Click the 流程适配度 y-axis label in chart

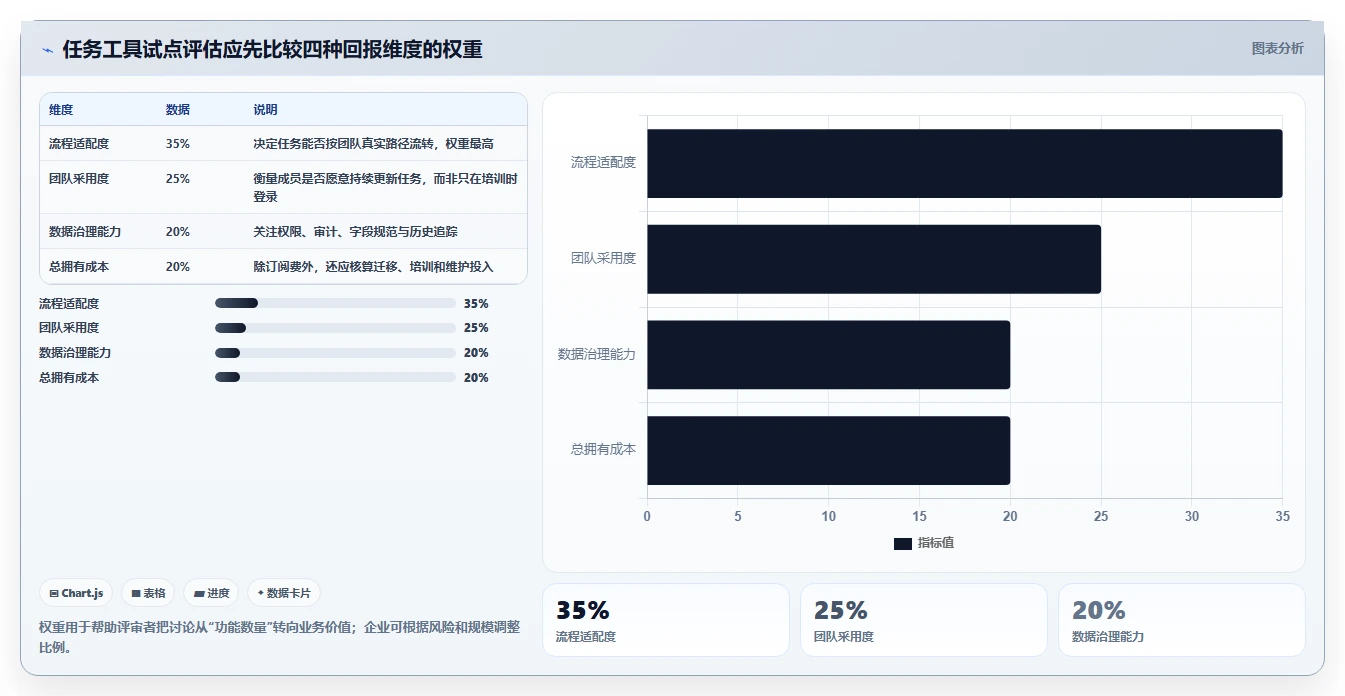pos(603,162)
